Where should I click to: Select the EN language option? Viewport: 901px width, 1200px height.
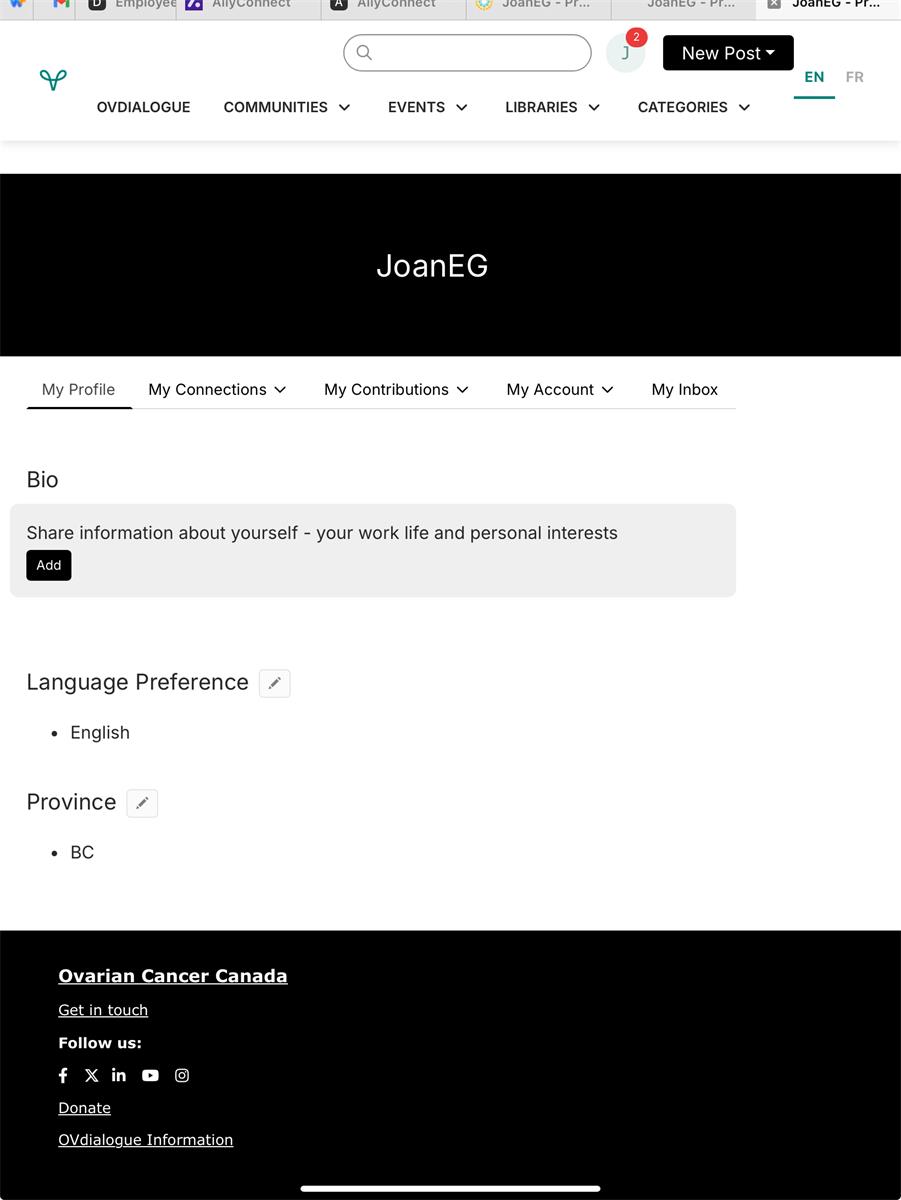click(x=814, y=77)
